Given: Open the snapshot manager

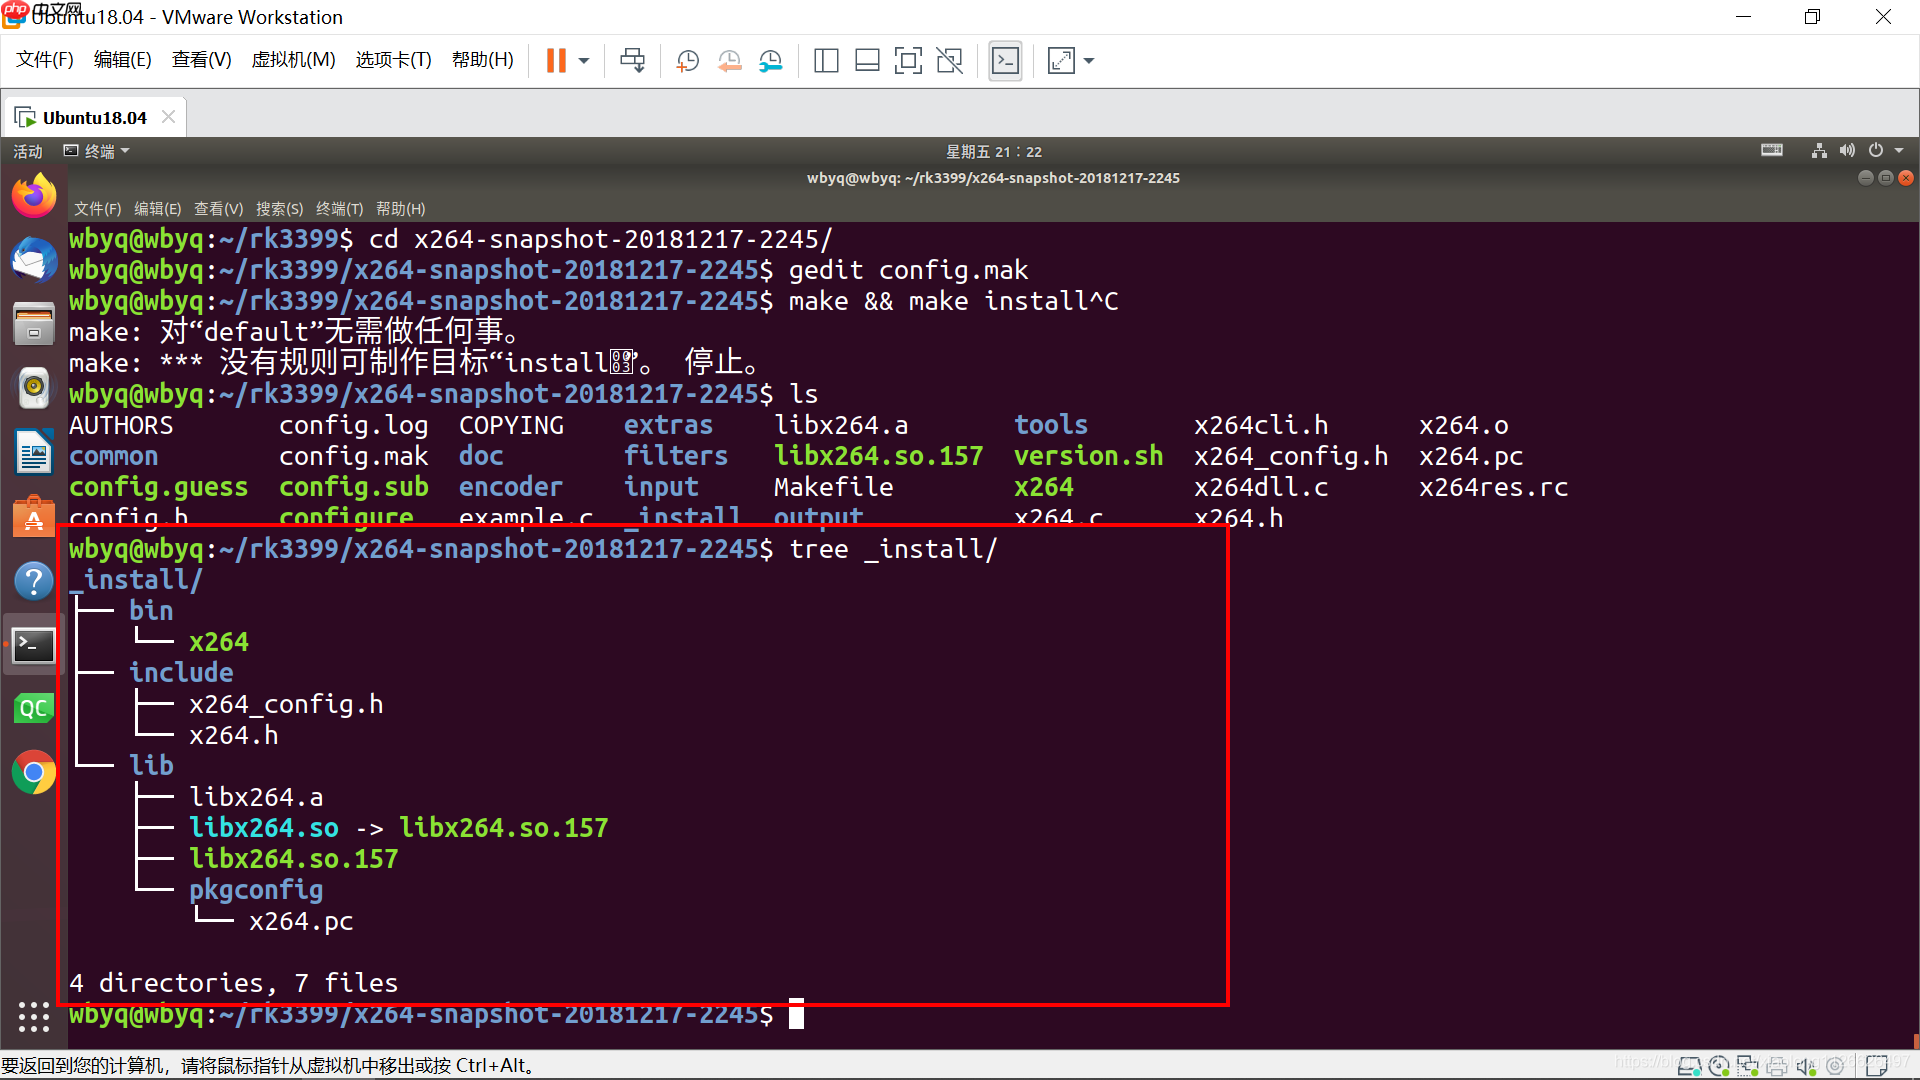Looking at the screenshot, I should coord(770,60).
